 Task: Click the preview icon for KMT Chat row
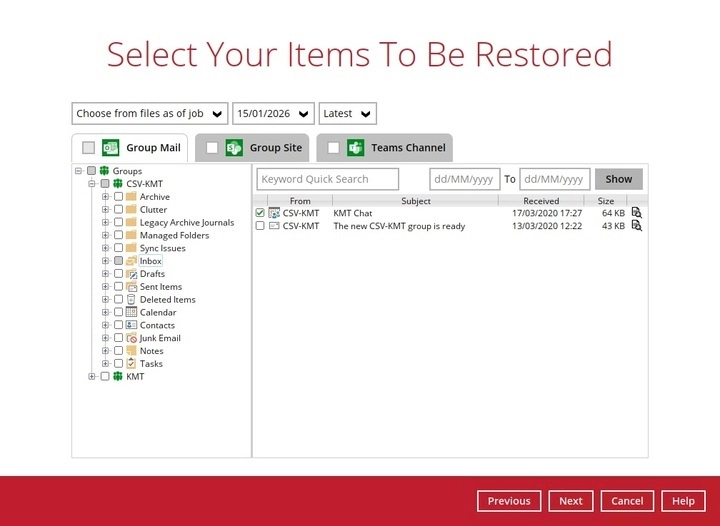[636, 213]
